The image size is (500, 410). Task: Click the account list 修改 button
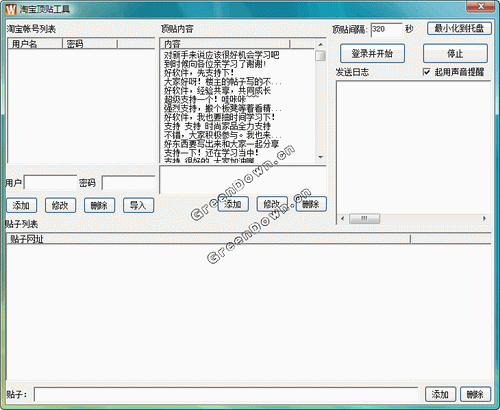pyautogui.click(x=60, y=205)
